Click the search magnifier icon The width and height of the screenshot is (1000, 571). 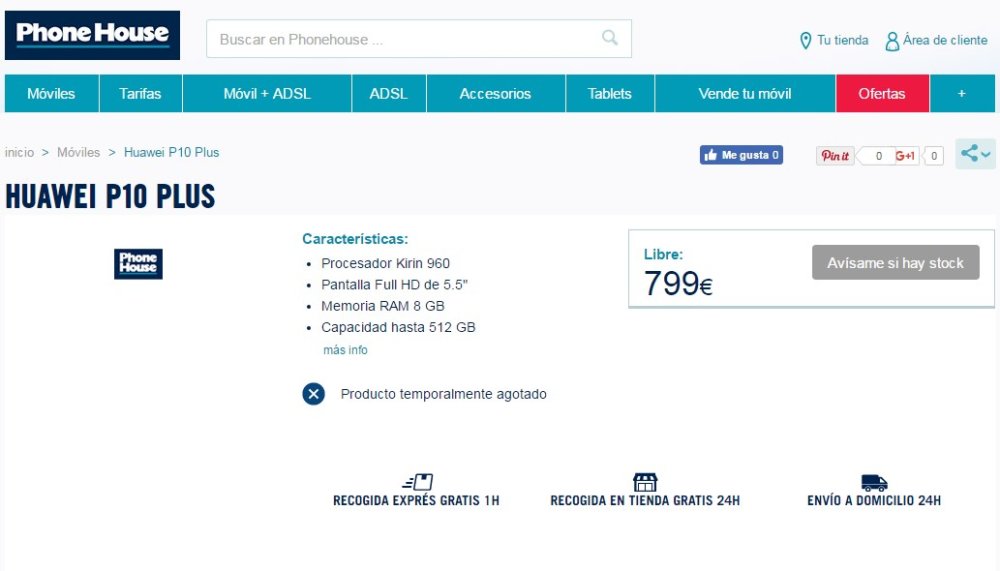coord(610,38)
